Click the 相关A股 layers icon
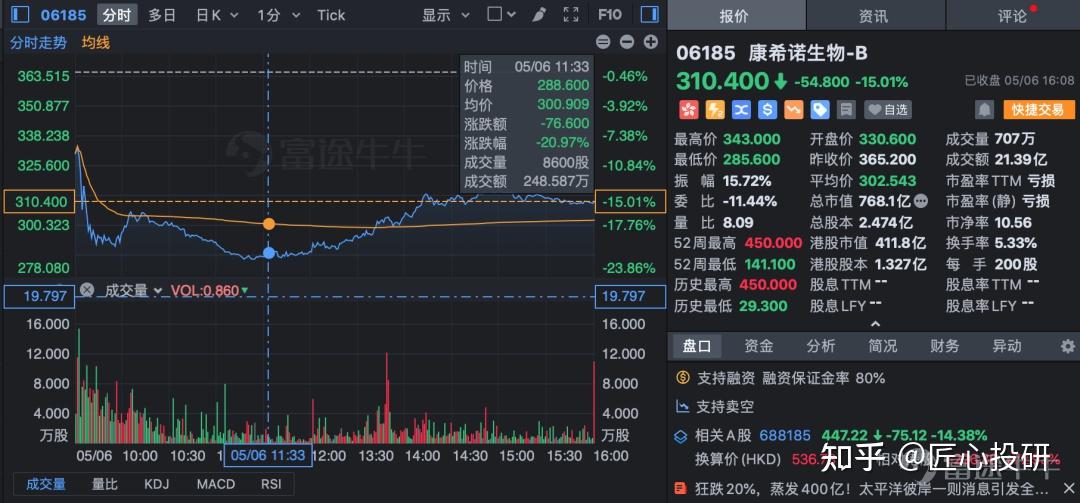1080x503 pixels. 681,435
